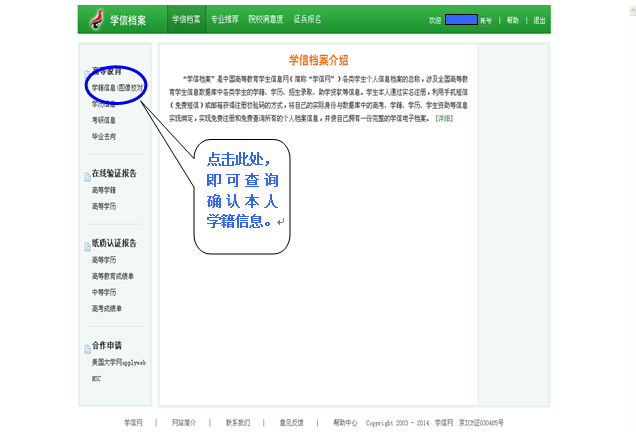This screenshot has width=636, height=445.
Task: Go to the 征兵报名 tab
Action: [x=308, y=19]
